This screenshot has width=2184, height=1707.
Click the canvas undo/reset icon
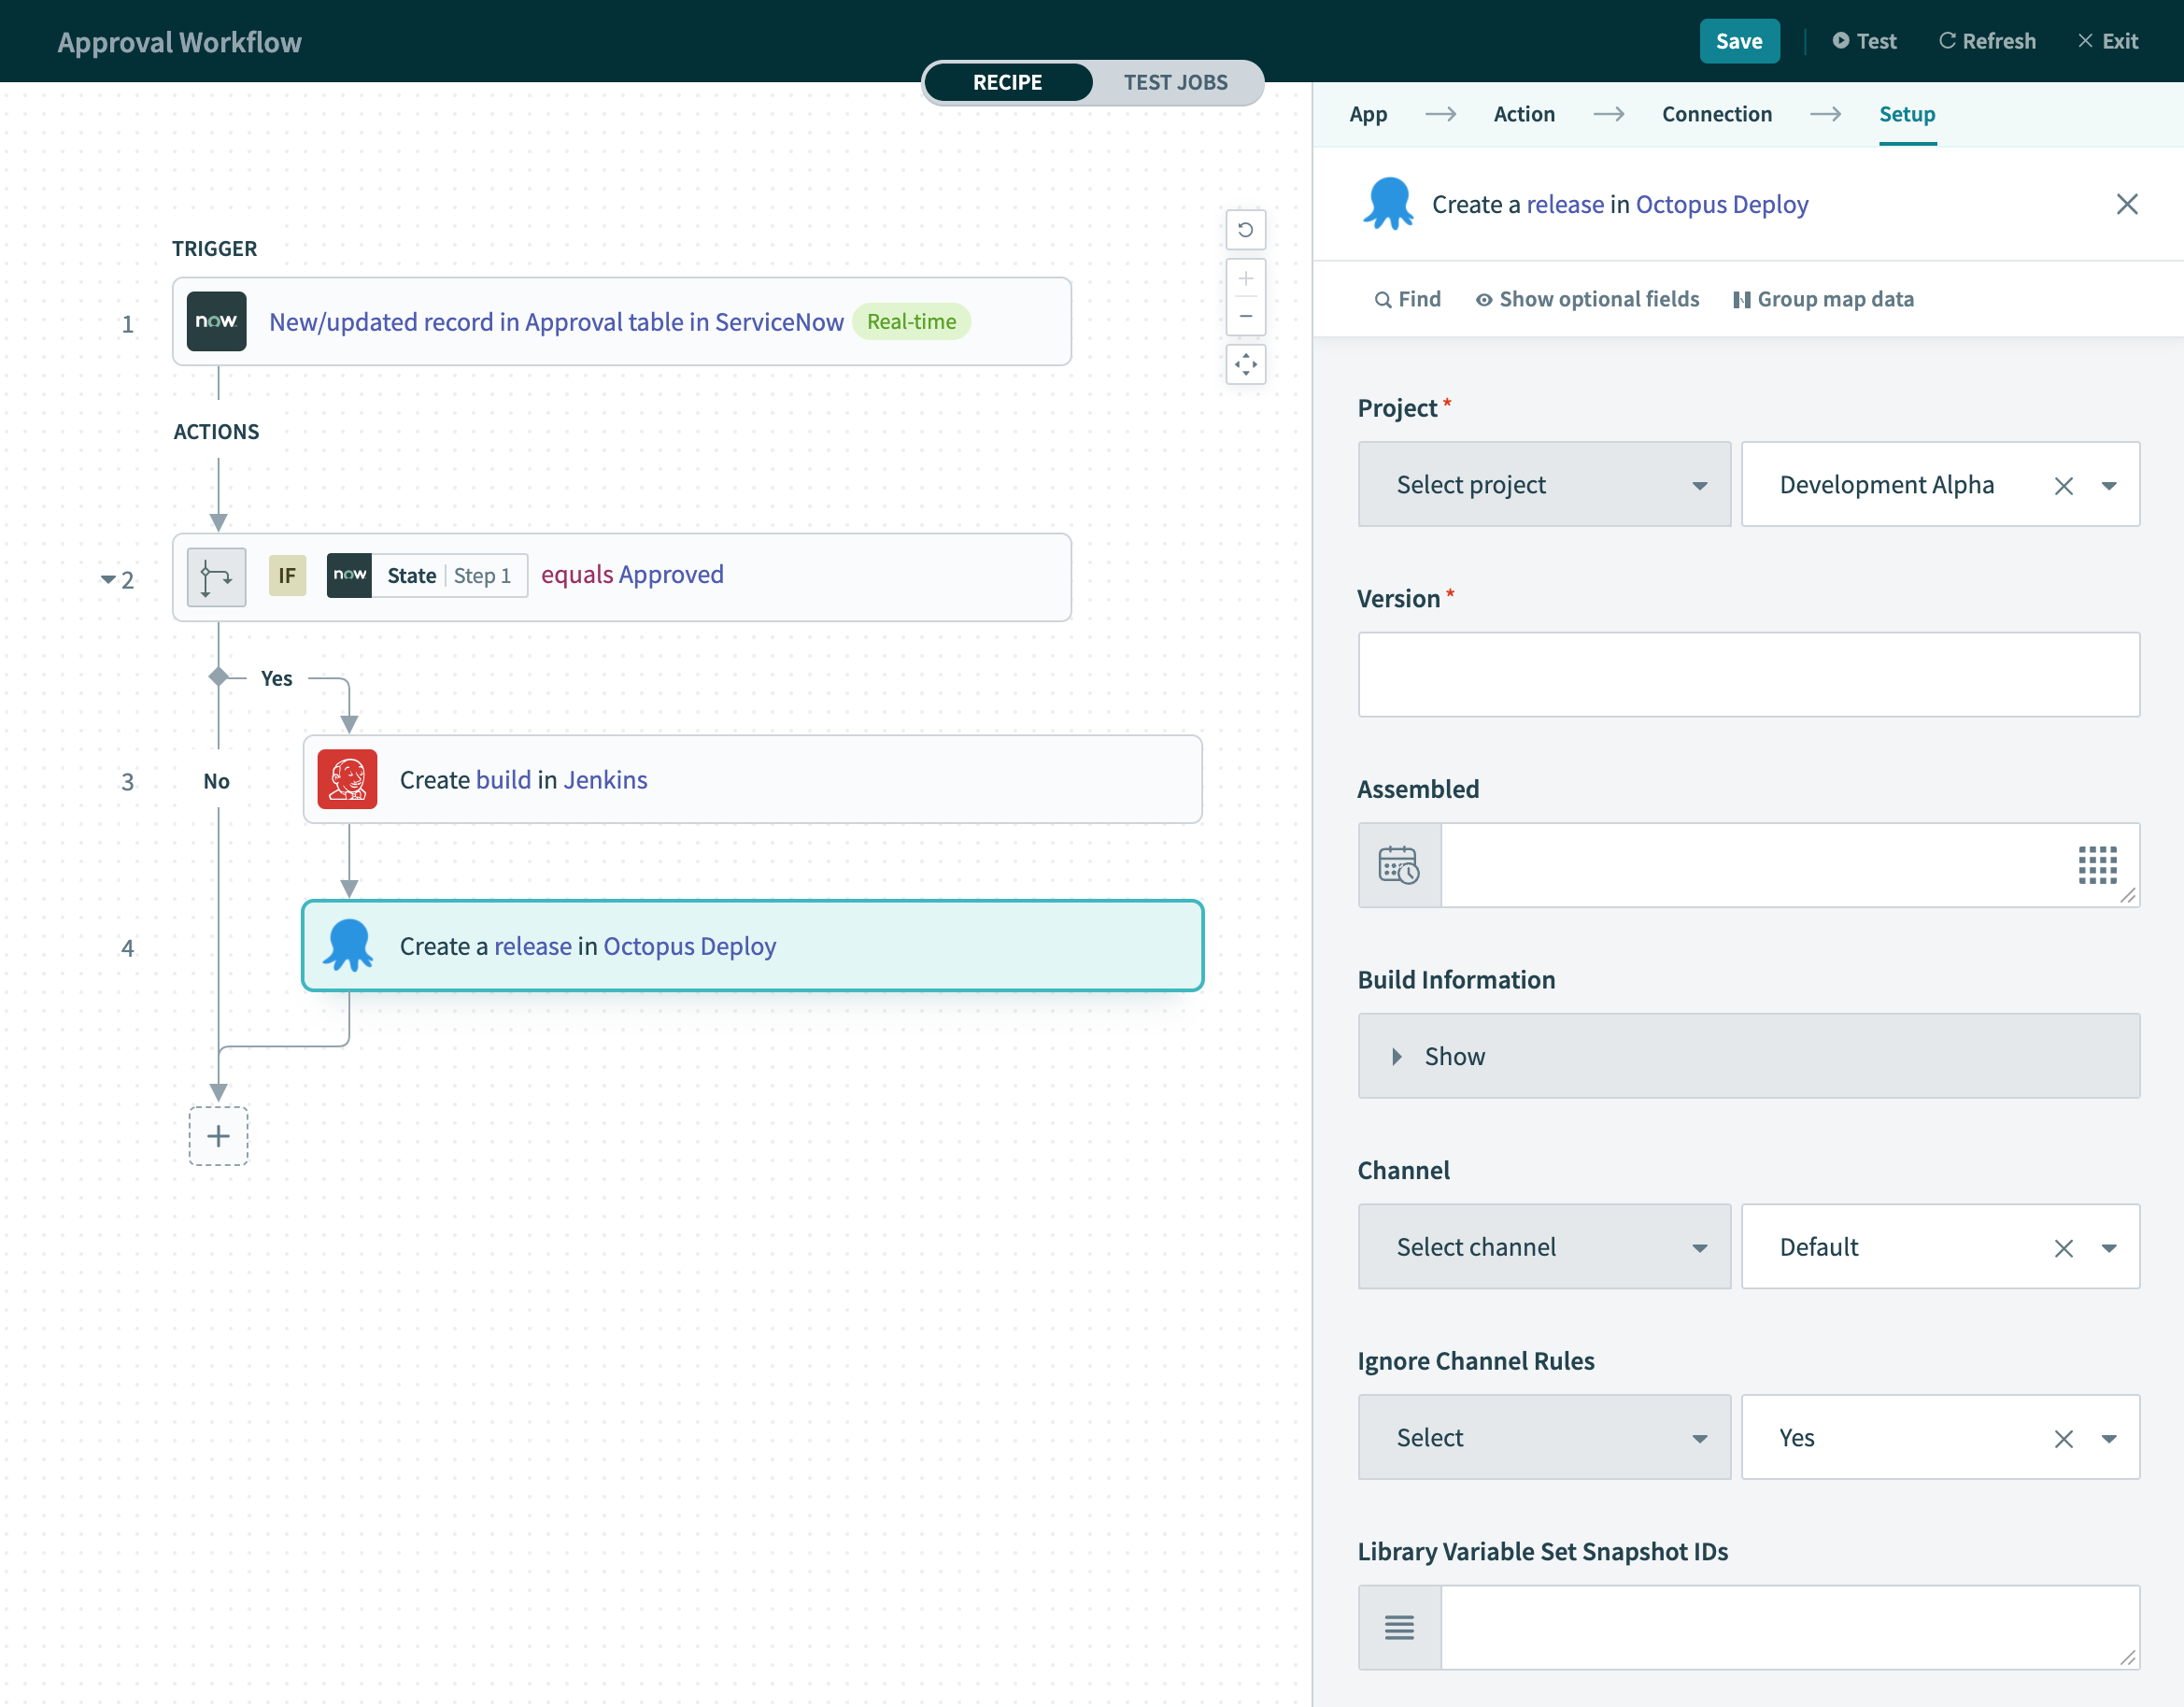[x=1245, y=230]
